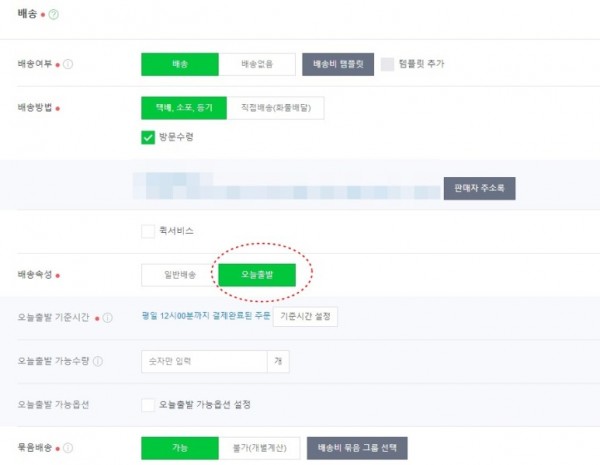Click the info icon next to 오늘출발 기준시간
The width and height of the screenshot is (600, 465).
click(108, 318)
